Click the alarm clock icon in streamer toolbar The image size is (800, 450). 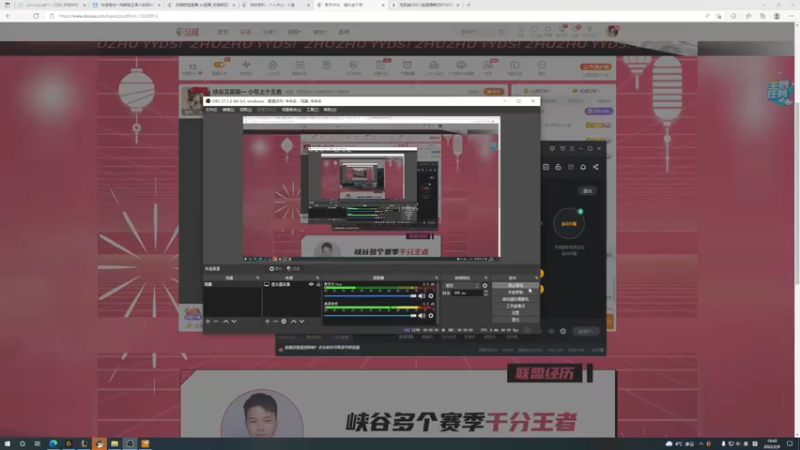pyautogui.click(x=407, y=67)
